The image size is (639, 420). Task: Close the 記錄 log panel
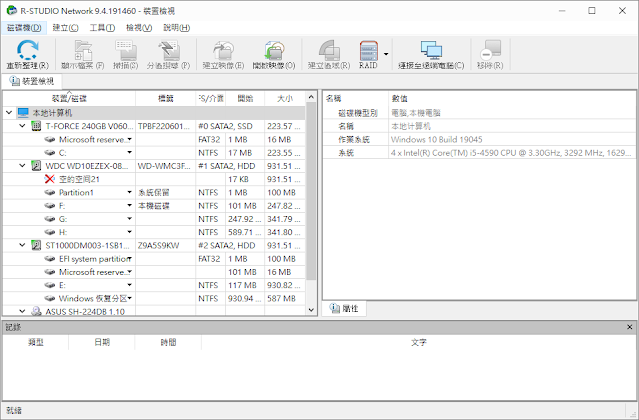629,327
